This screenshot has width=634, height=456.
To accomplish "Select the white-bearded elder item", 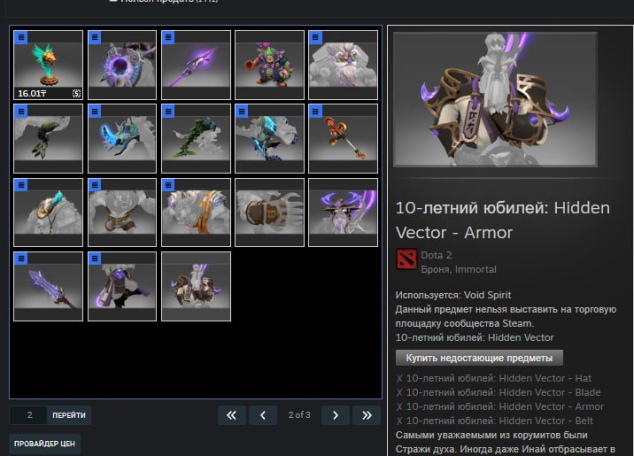I will 343,65.
